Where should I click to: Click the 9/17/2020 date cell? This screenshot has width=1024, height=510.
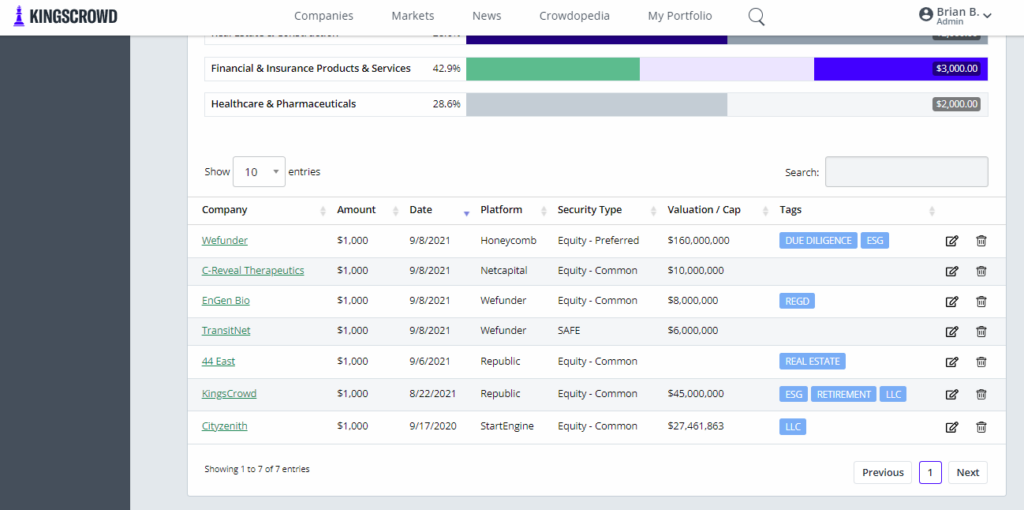tap(433, 426)
